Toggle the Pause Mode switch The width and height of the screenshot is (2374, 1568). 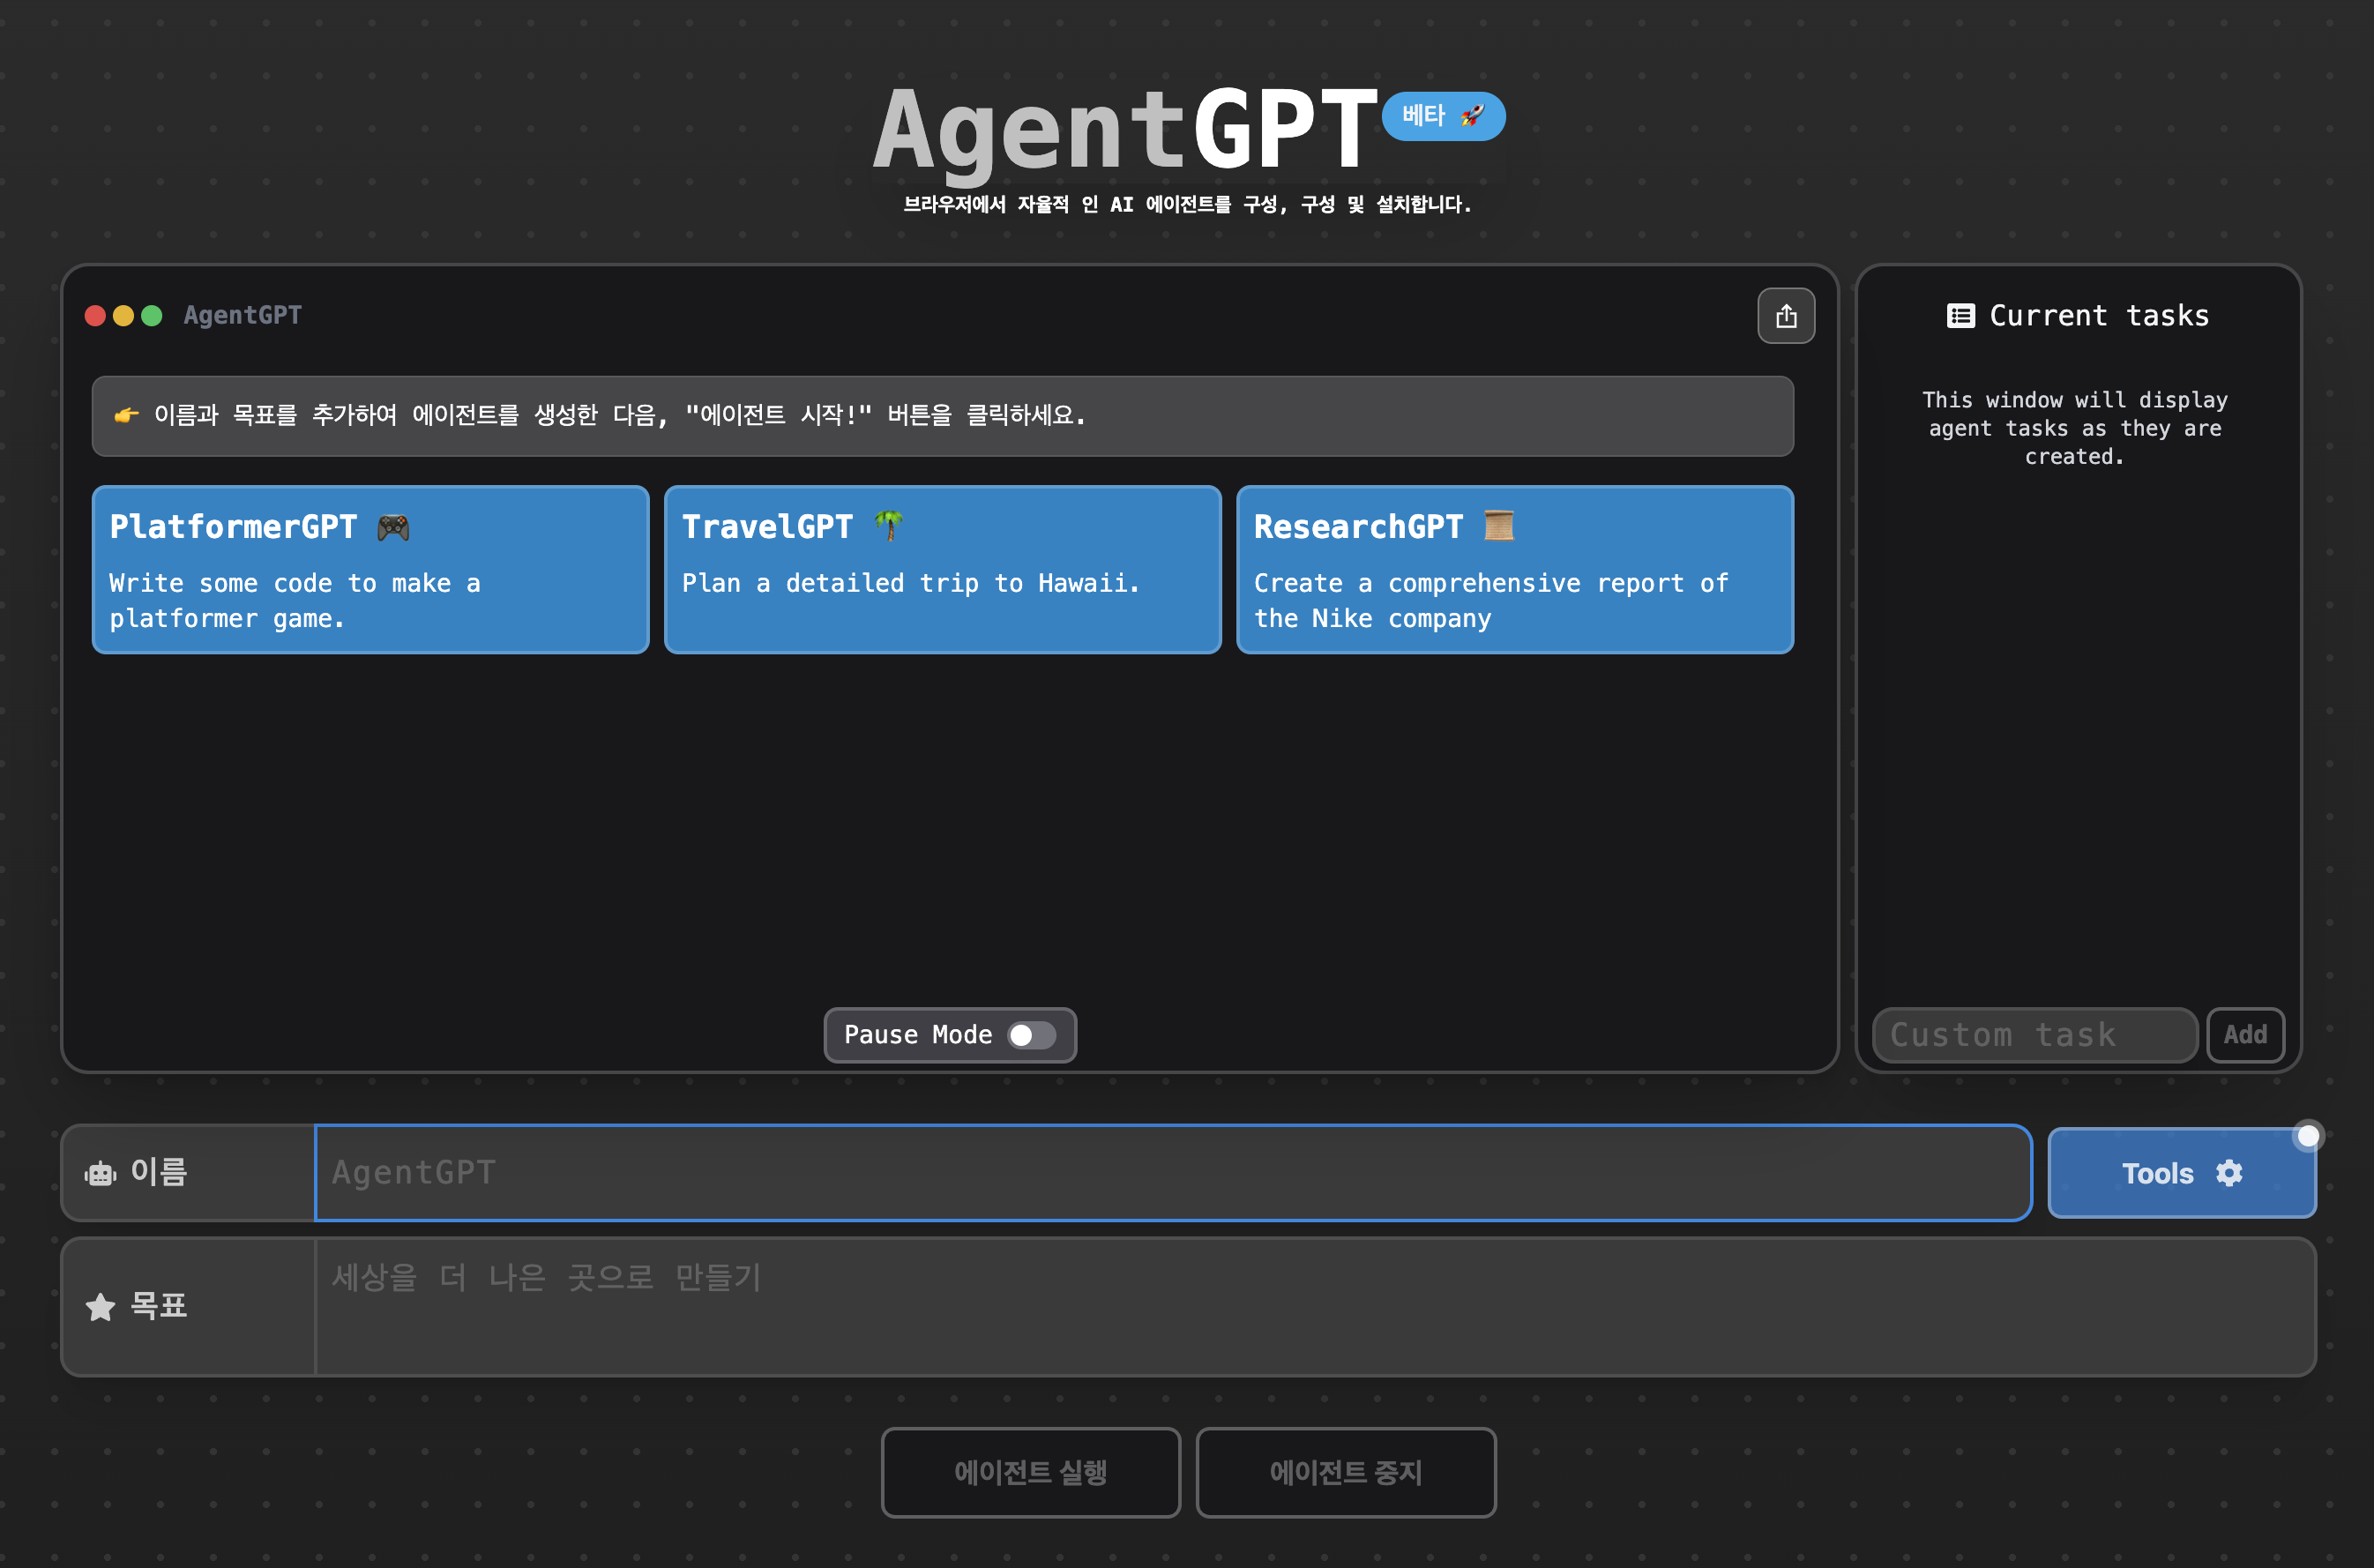[x=1031, y=1035]
